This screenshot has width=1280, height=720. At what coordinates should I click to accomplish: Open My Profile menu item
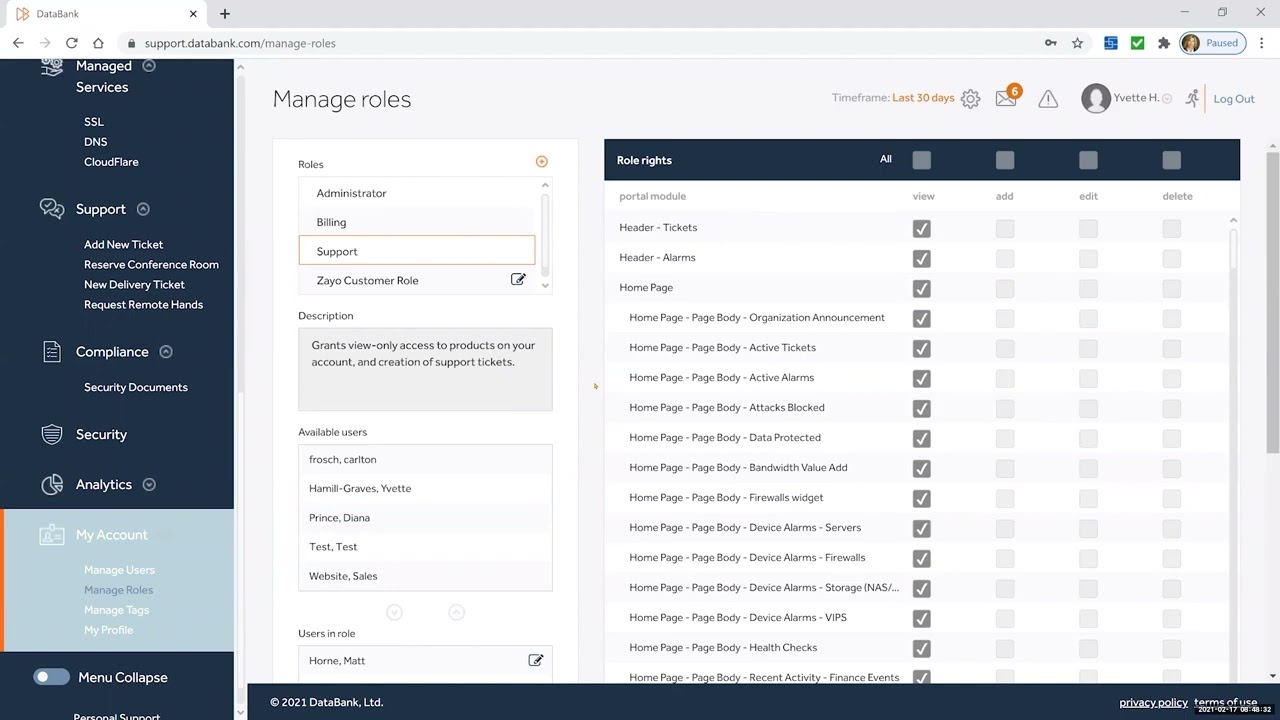tap(108, 630)
